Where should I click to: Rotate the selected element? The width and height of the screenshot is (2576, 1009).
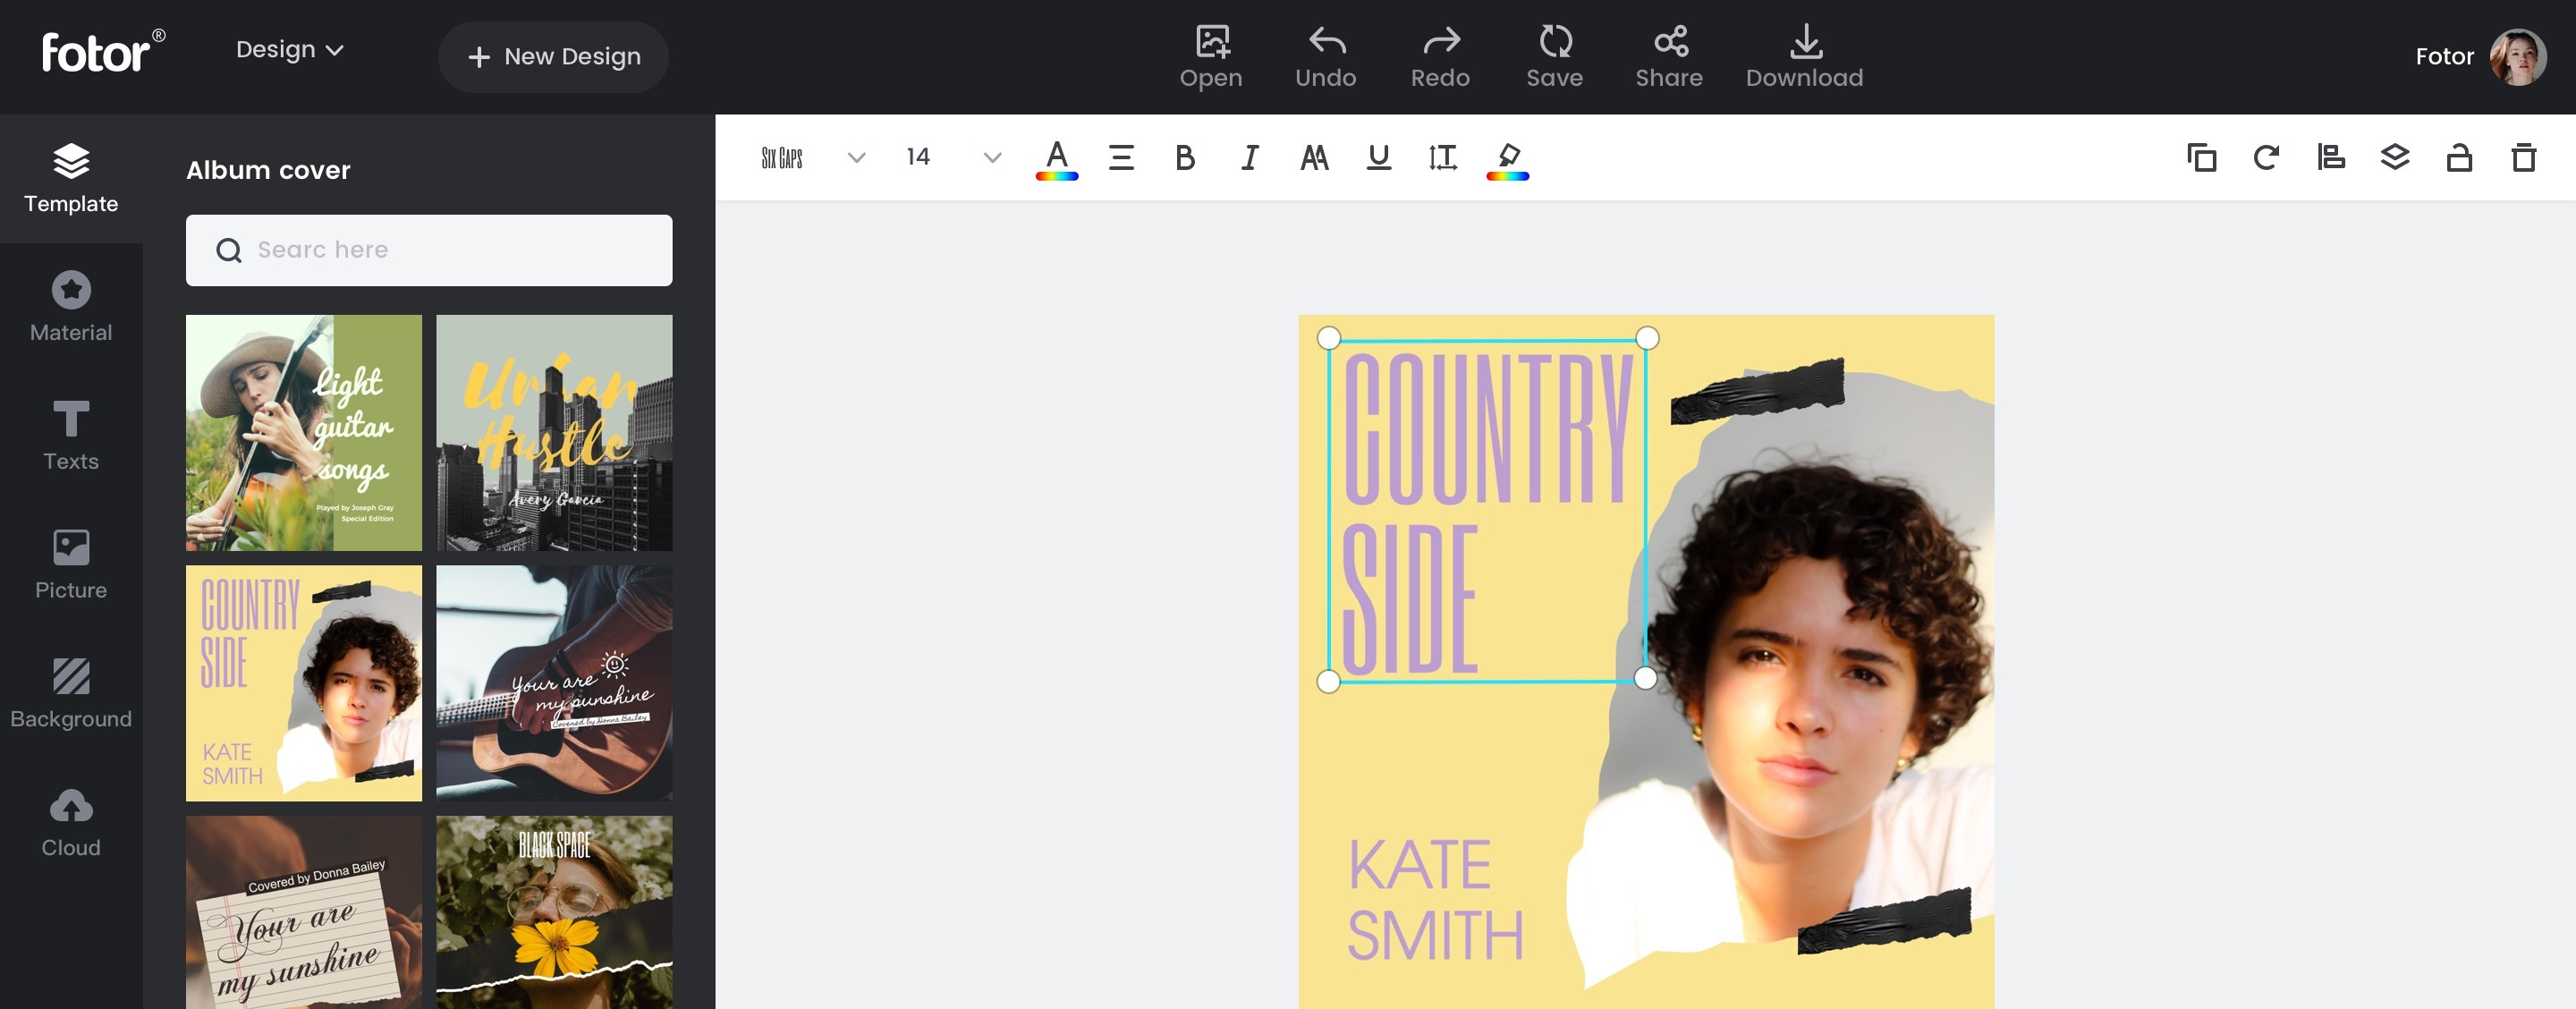pos(2266,158)
